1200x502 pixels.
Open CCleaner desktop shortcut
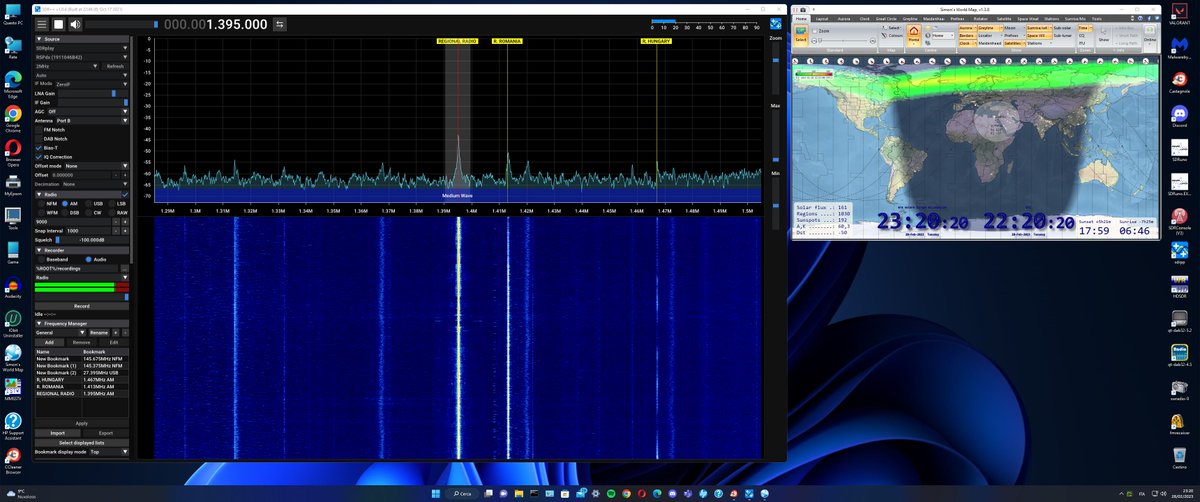point(13,460)
